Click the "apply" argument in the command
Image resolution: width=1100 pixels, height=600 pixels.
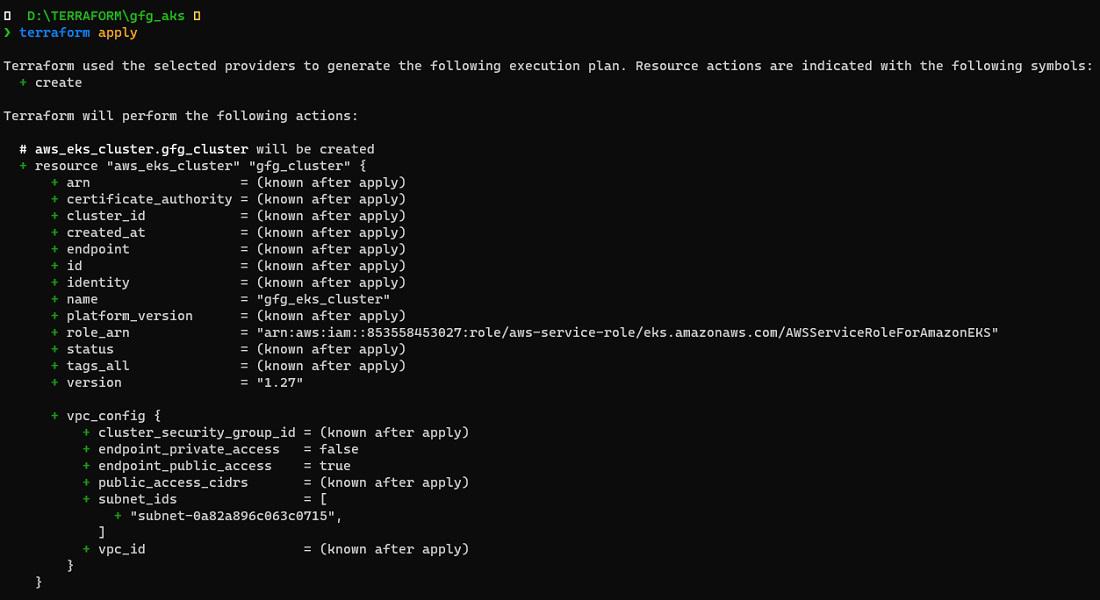click(x=118, y=33)
